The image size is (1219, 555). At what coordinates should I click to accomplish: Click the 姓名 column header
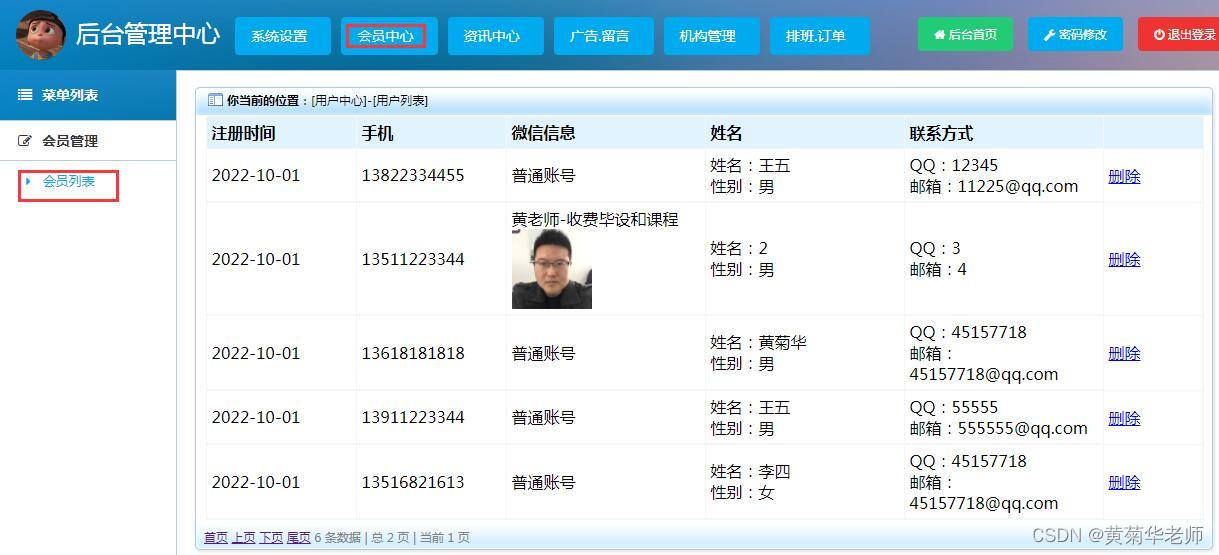(726, 133)
